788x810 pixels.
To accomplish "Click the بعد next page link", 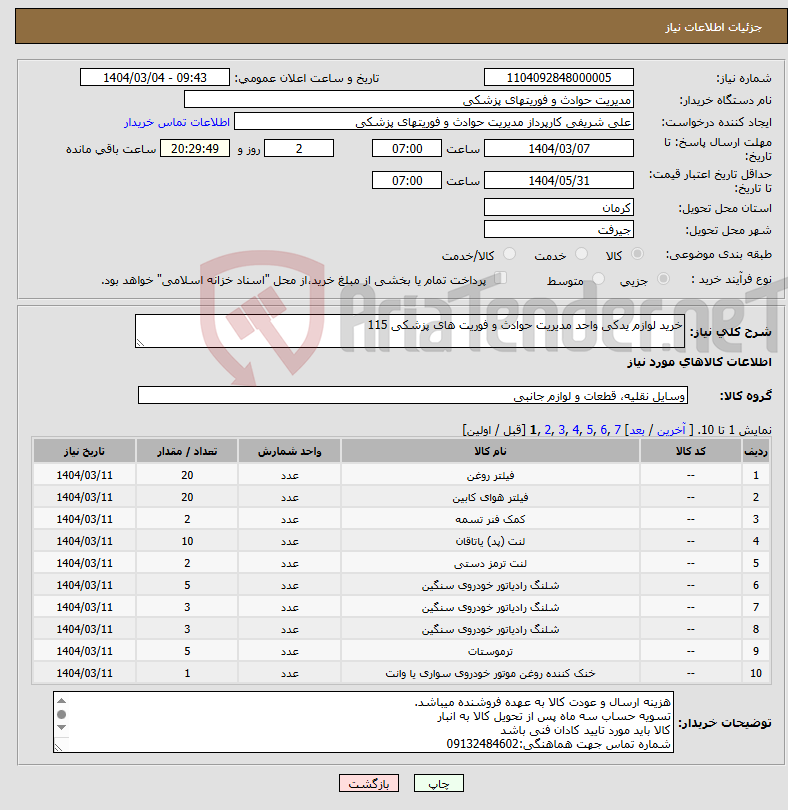I will click(x=637, y=430).
